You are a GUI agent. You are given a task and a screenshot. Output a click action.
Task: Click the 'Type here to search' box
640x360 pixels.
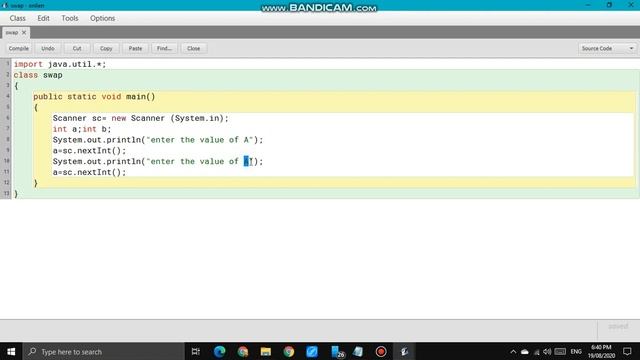(104, 351)
